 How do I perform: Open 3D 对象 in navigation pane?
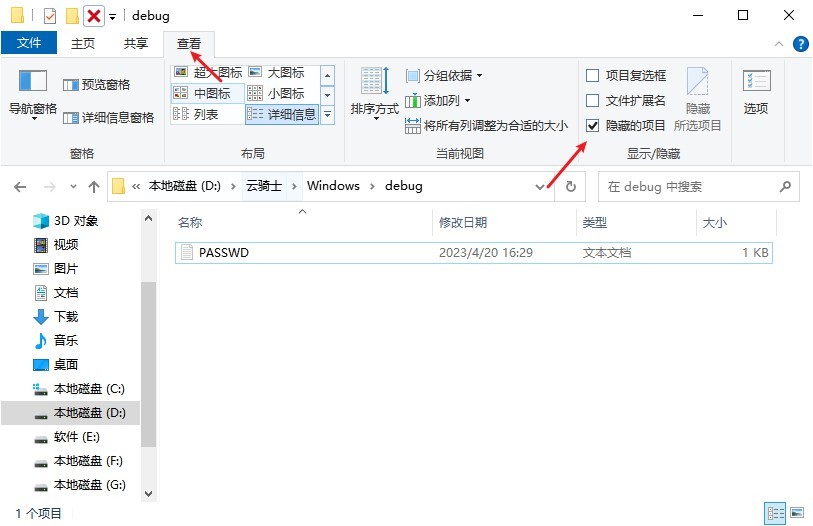click(66, 220)
